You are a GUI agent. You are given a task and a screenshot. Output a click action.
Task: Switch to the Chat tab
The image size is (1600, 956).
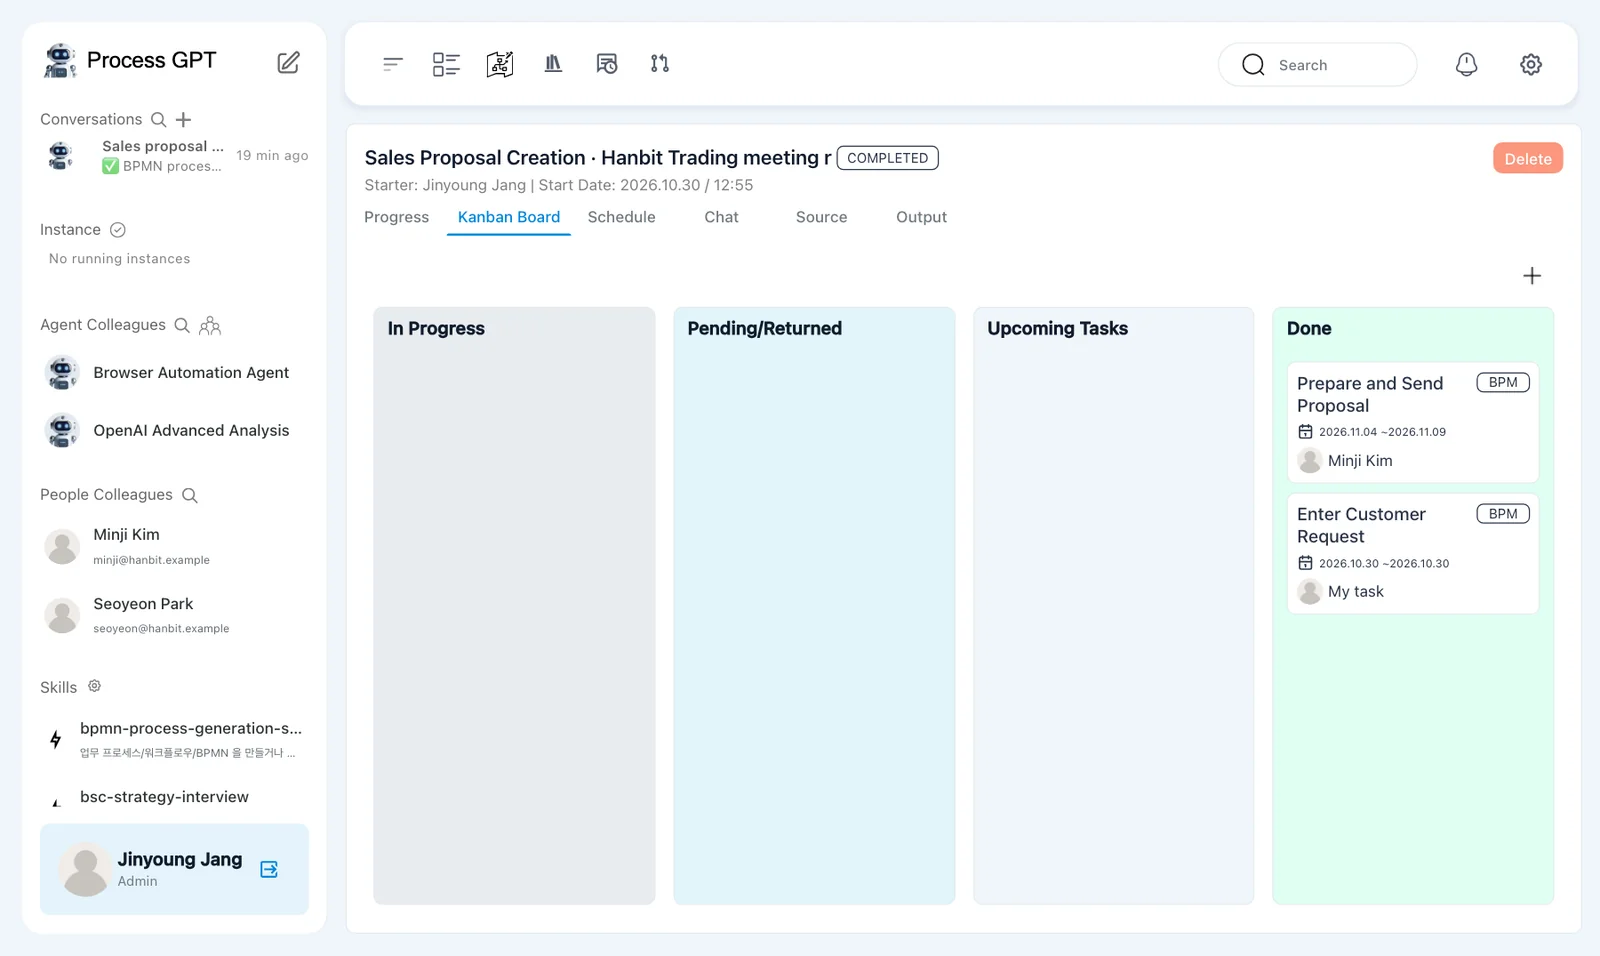pos(721,217)
